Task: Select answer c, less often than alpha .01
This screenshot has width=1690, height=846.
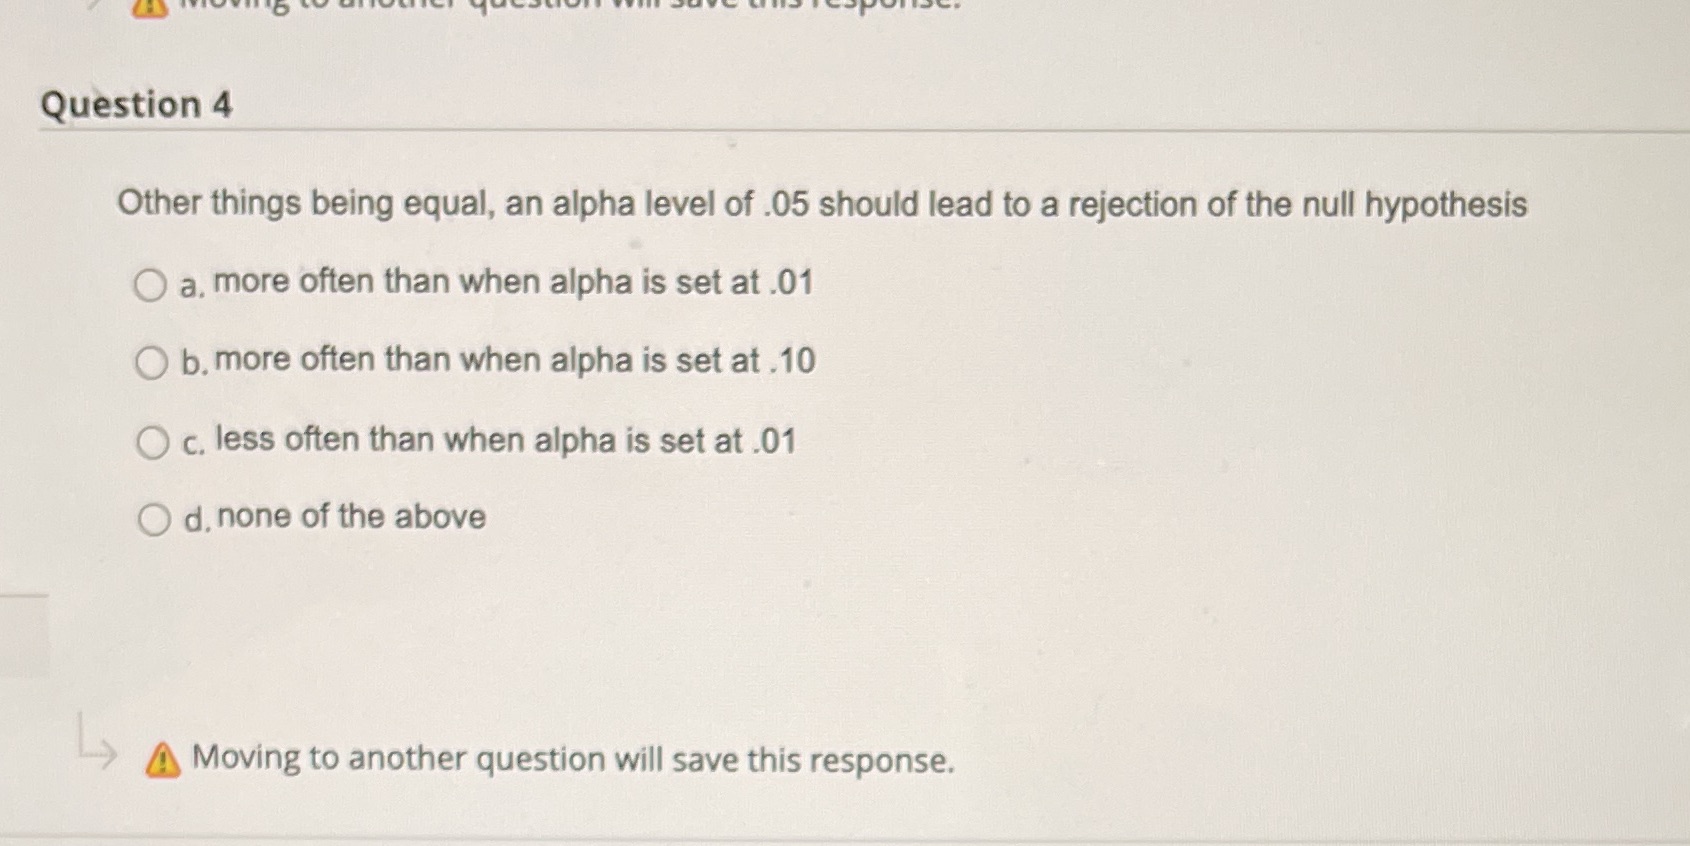Action: (150, 440)
